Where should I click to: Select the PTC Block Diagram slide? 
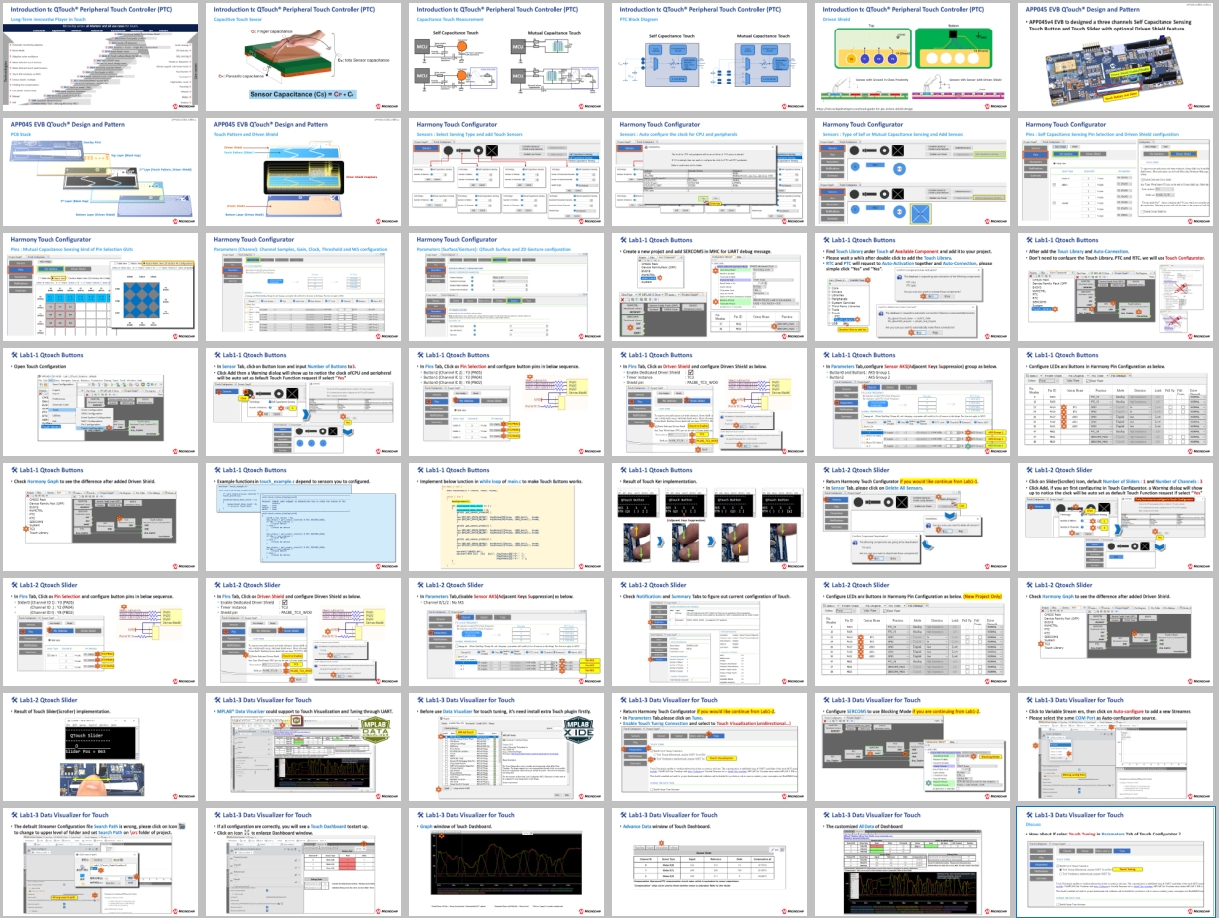710,56
